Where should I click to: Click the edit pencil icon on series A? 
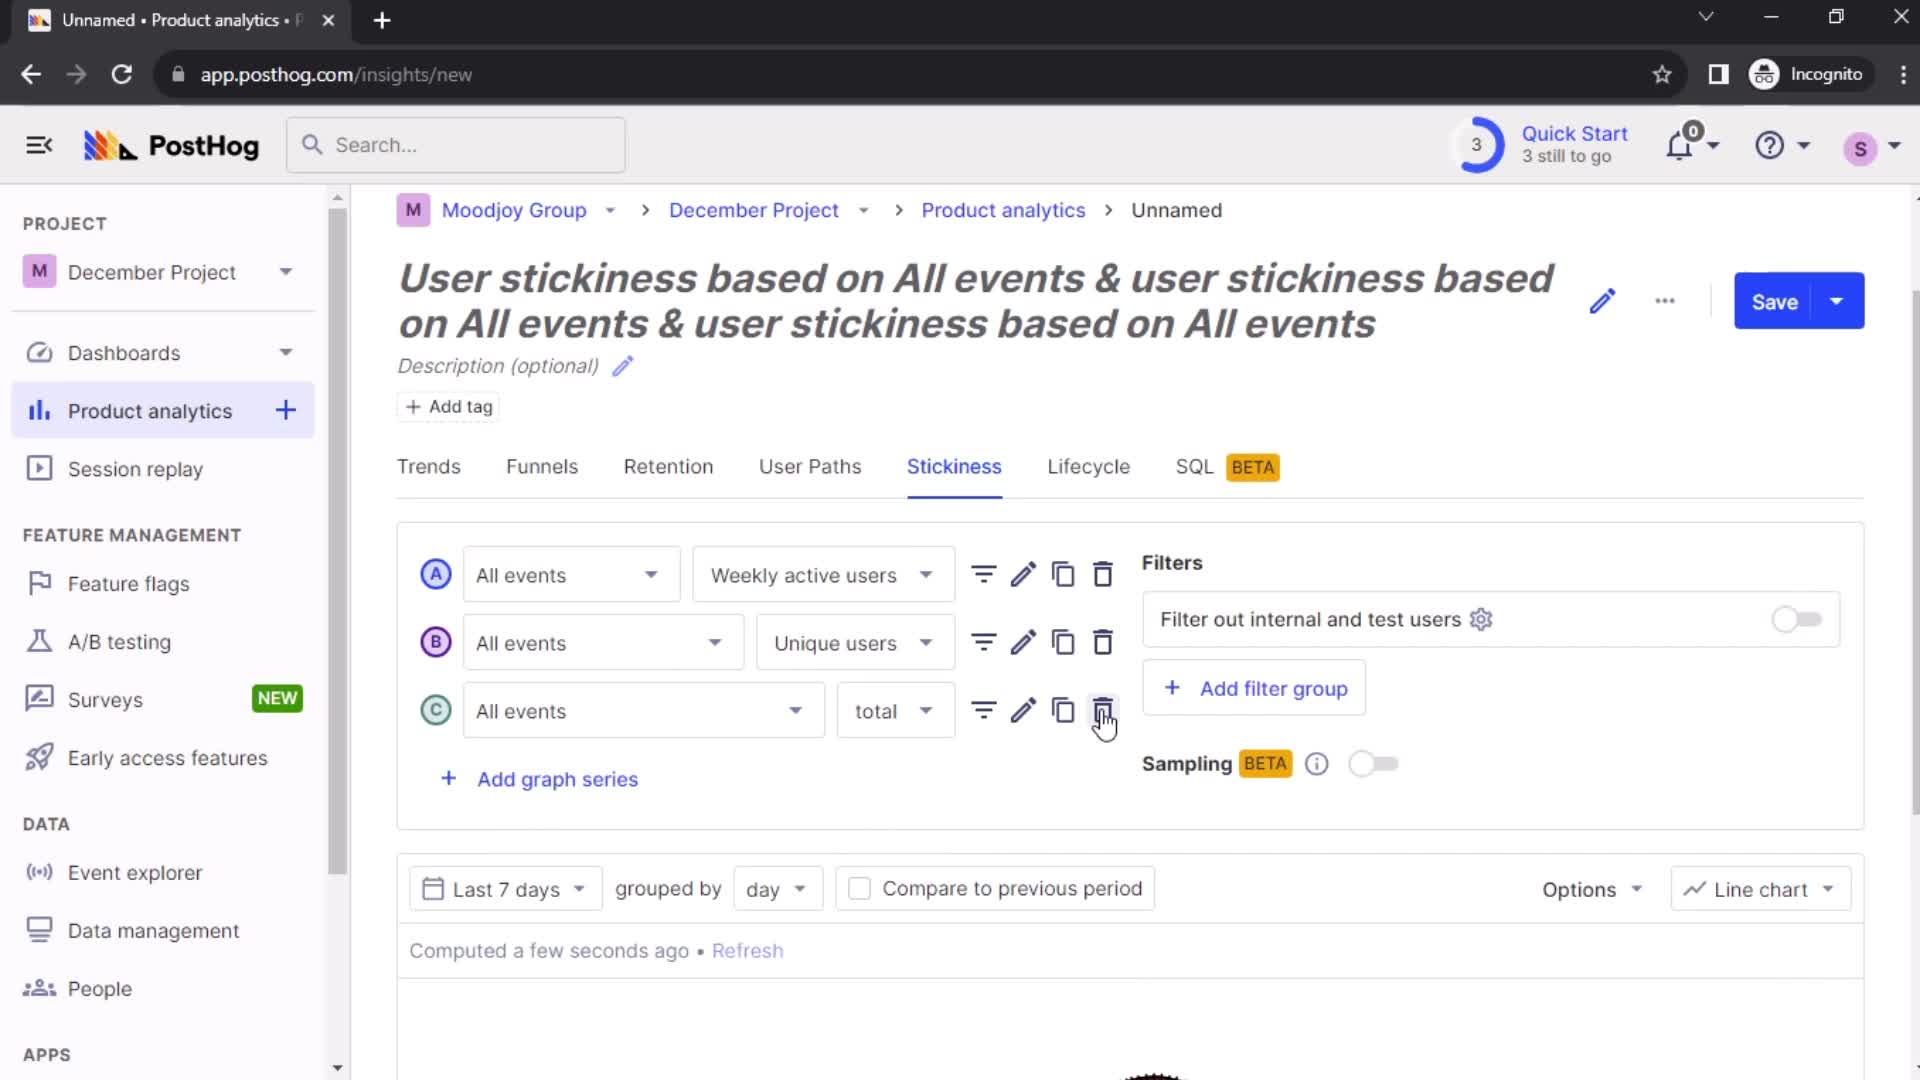tap(1023, 575)
